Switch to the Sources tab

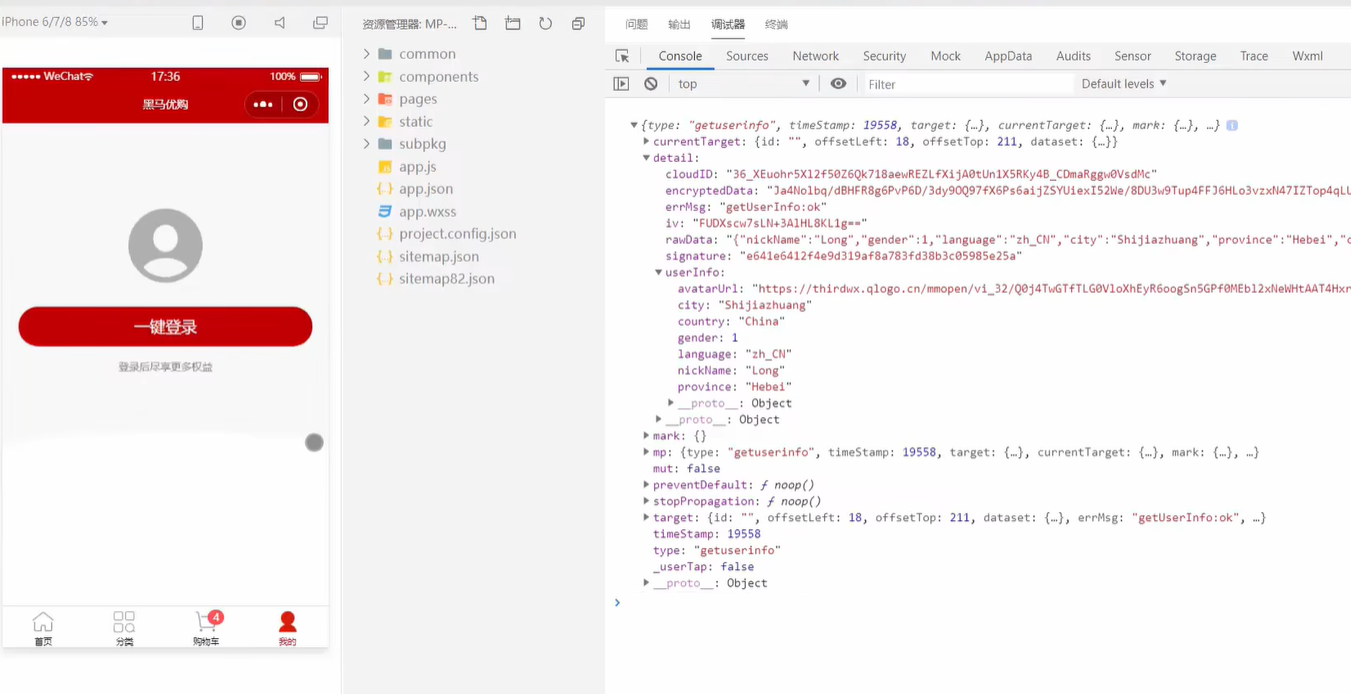747,56
